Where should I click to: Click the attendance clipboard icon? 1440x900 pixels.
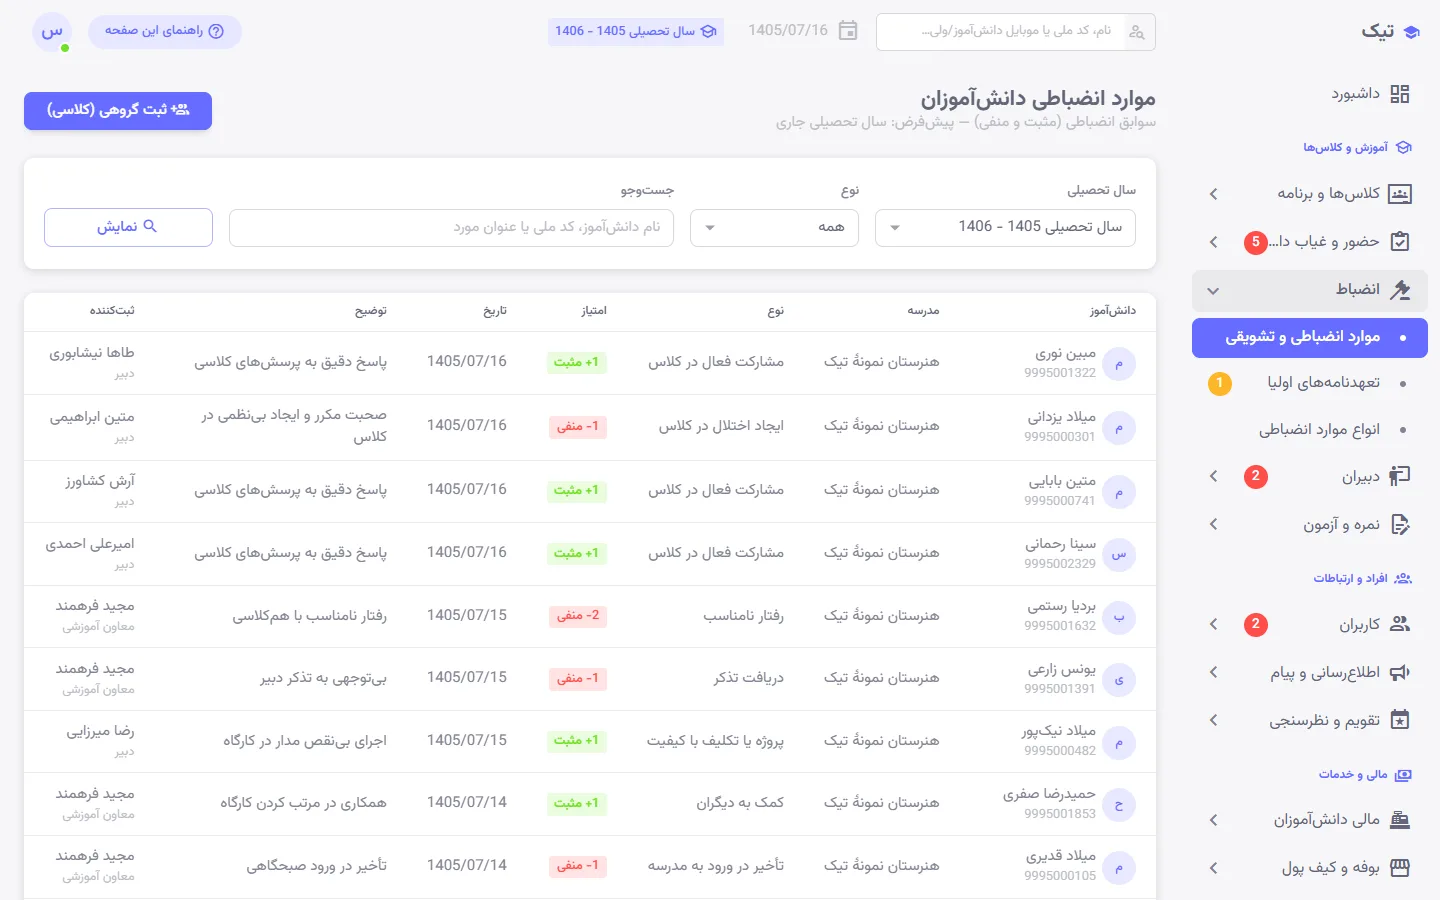(1400, 241)
